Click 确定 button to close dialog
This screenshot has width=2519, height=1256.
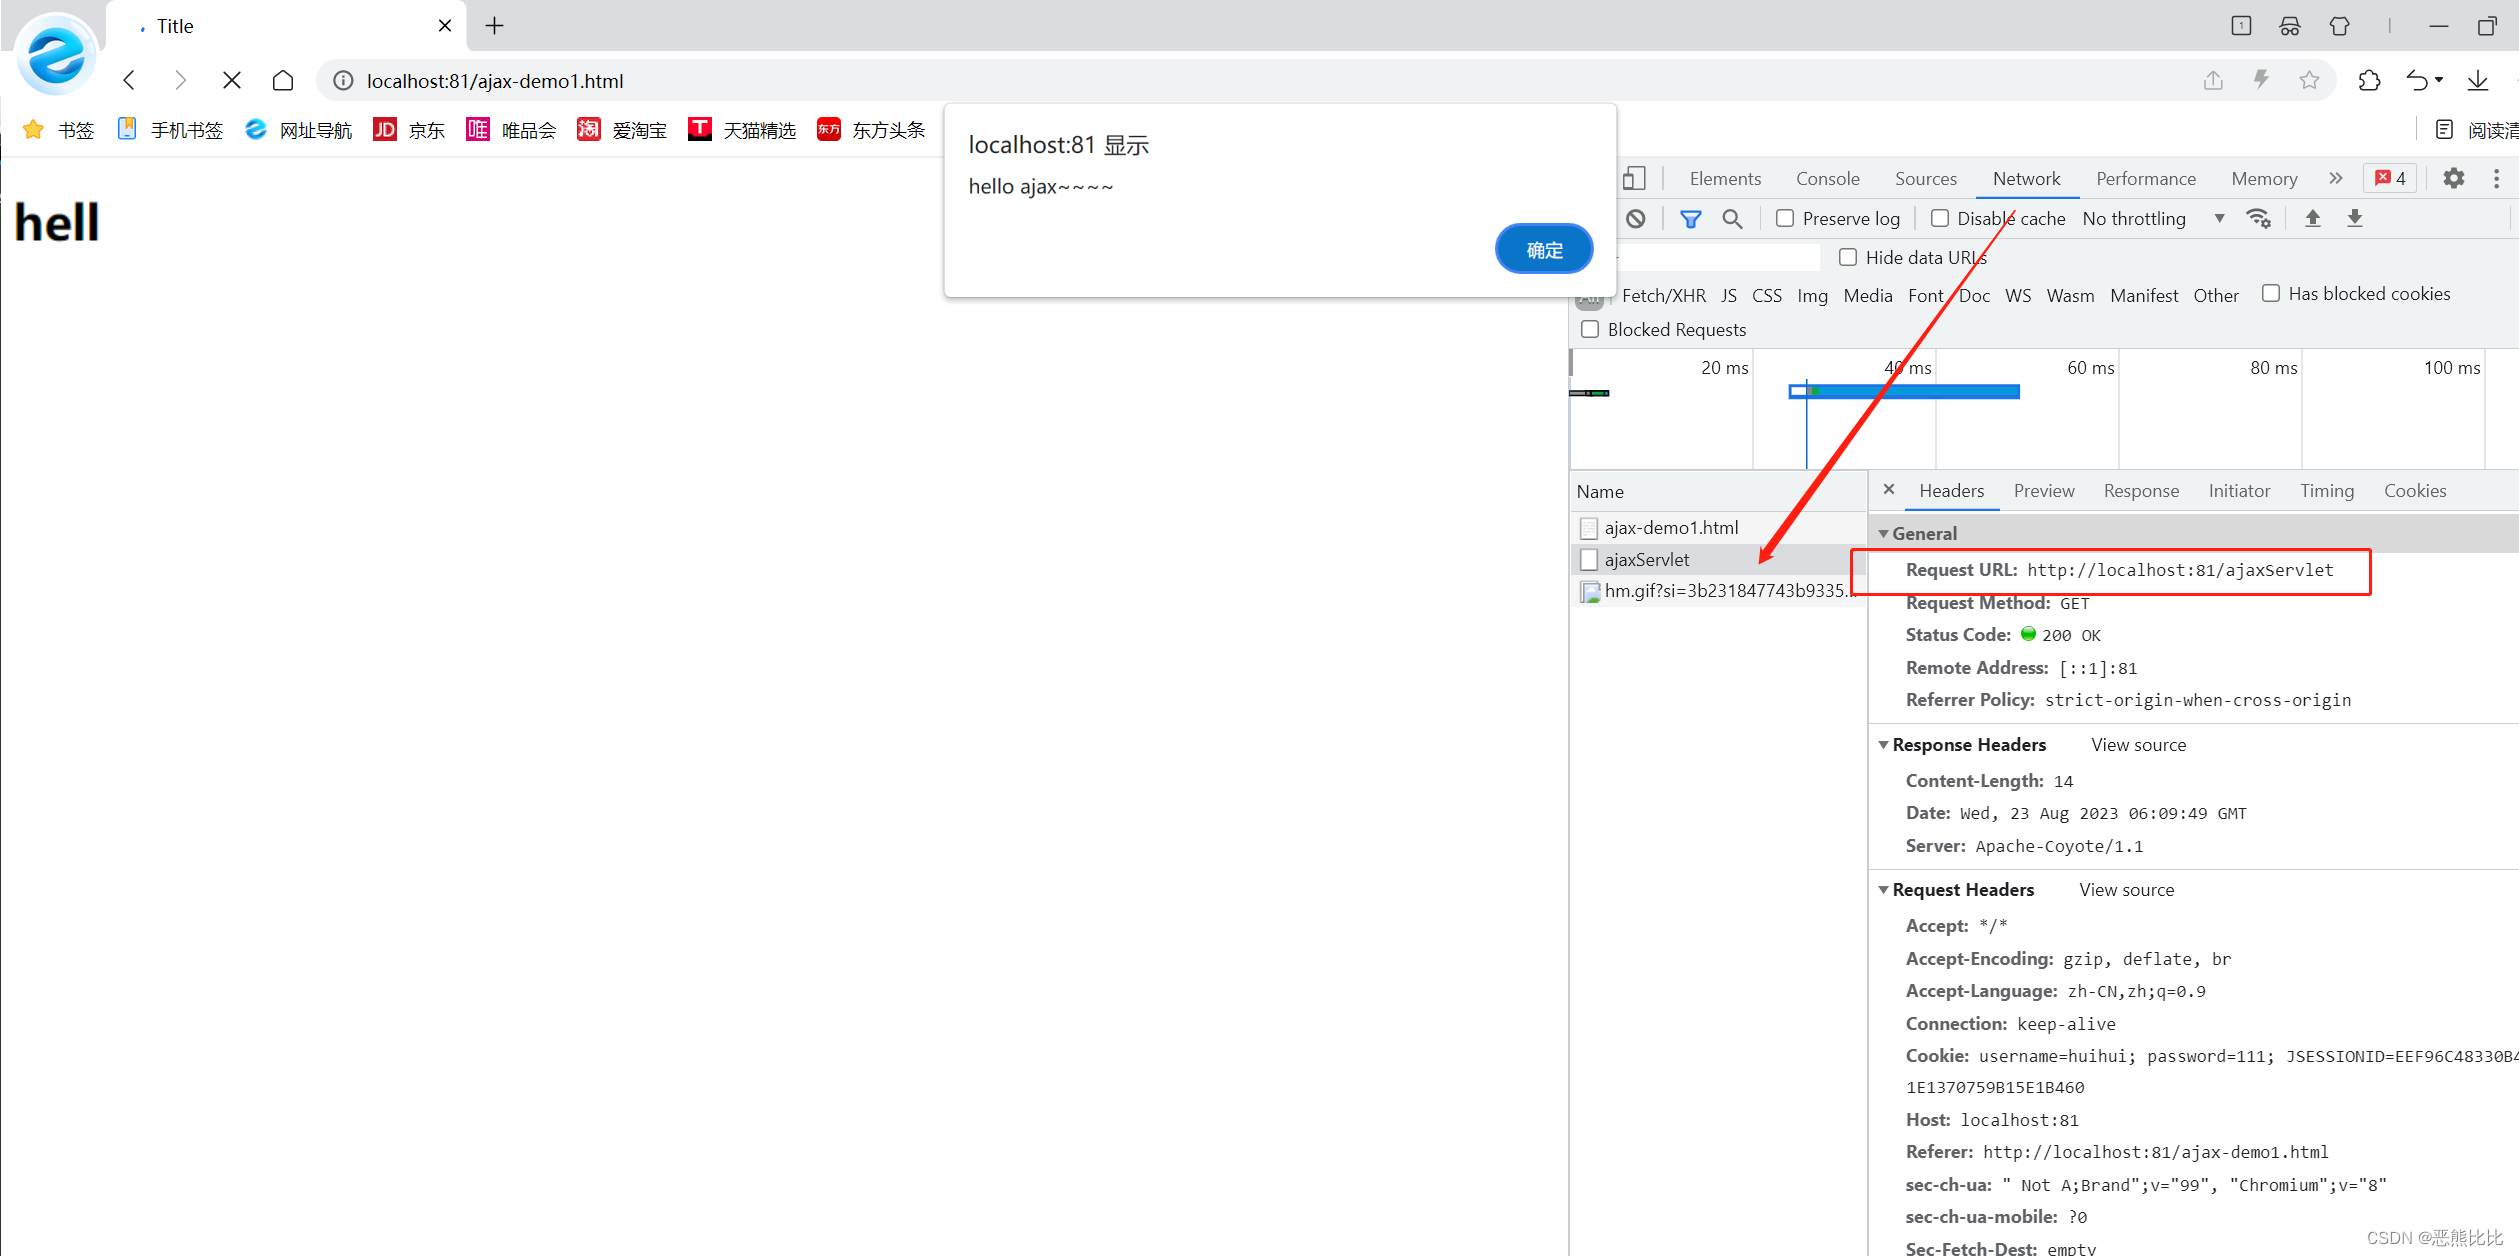click(x=1542, y=247)
